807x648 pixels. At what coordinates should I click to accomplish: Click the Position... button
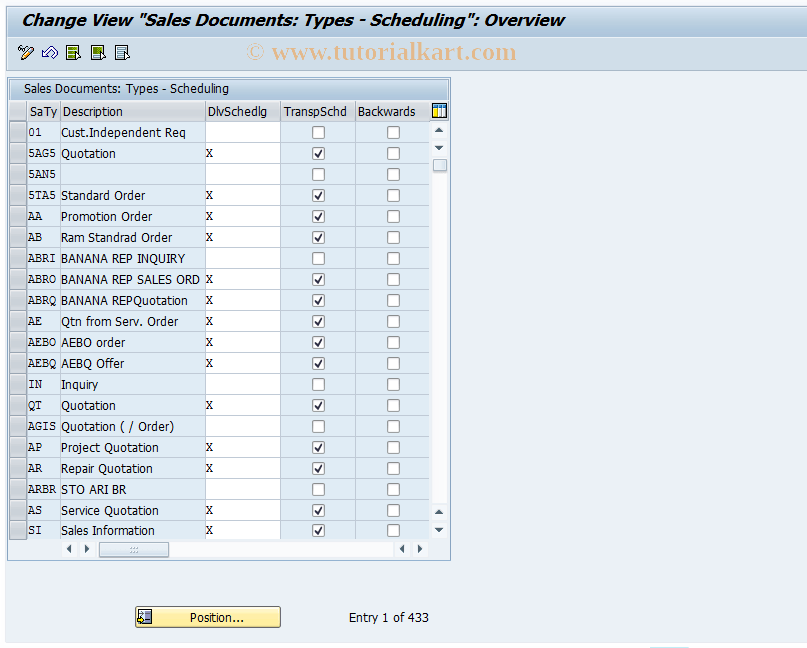207,617
